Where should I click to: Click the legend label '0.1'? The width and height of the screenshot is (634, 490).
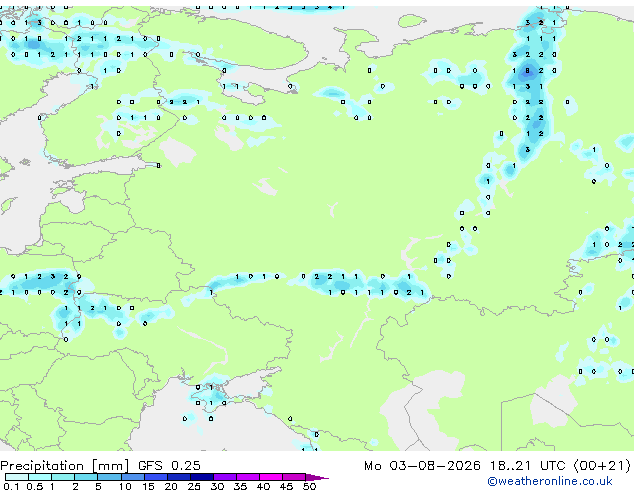(x=11, y=486)
